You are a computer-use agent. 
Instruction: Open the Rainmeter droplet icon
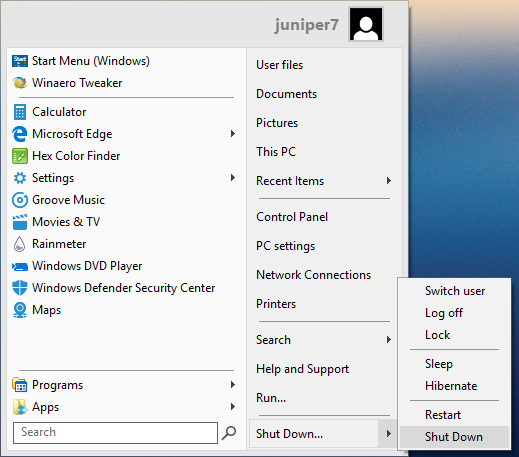pyautogui.click(x=20, y=244)
